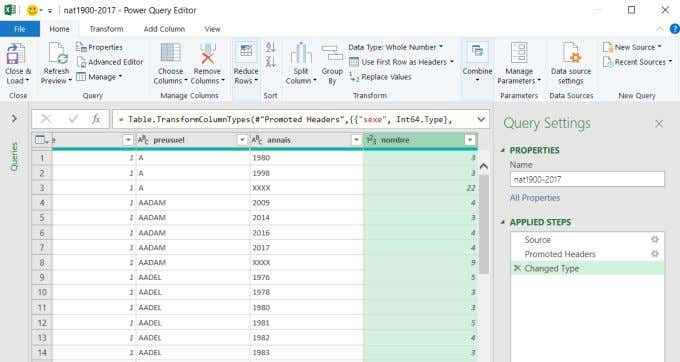Click Split Column icon
The height and width of the screenshot is (362, 680).
[301, 54]
